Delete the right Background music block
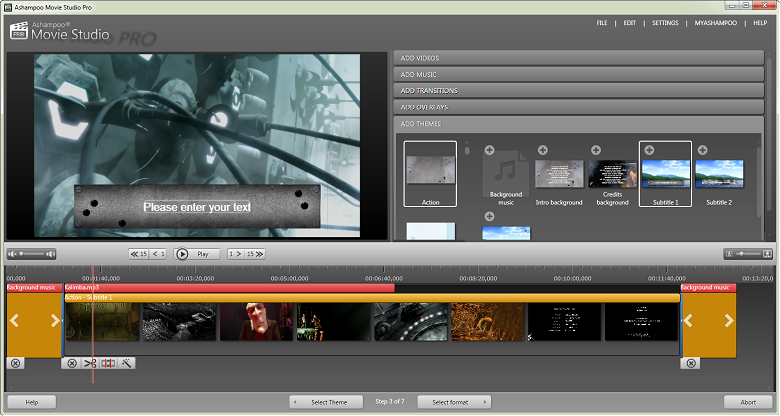Viewport: 780px width, 416px height. coord(691,363)
